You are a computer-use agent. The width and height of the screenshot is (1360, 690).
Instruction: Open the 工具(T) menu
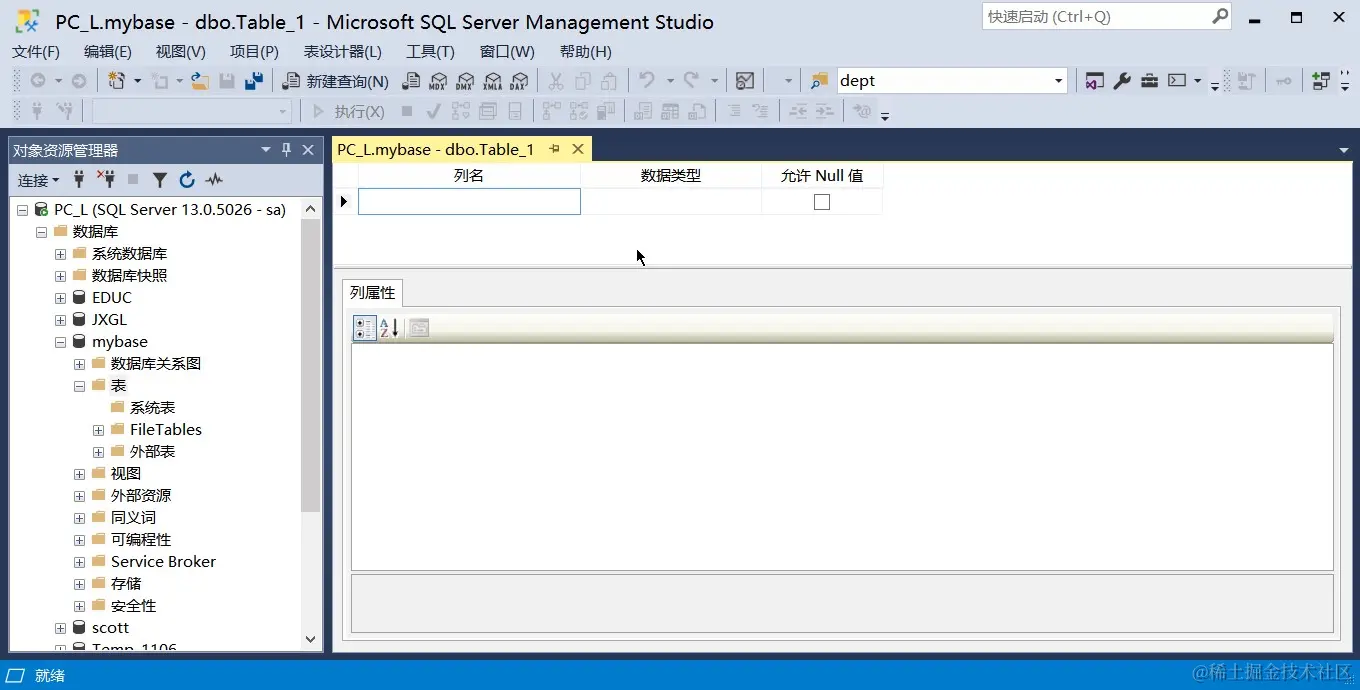(430, 52)
